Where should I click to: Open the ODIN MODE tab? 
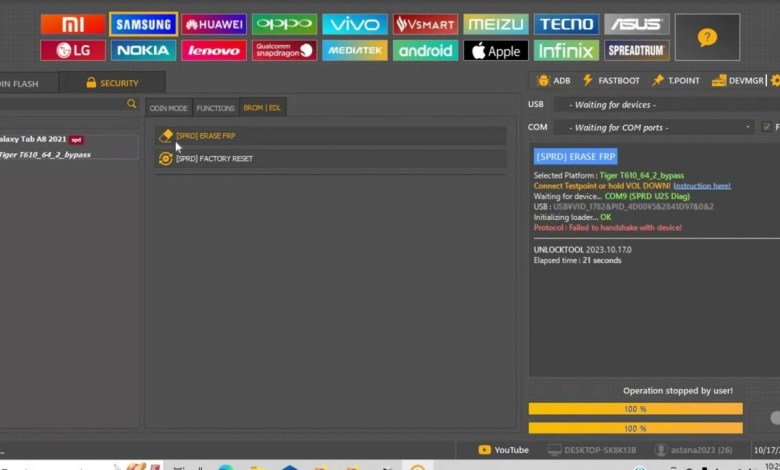tap(169, 108)
